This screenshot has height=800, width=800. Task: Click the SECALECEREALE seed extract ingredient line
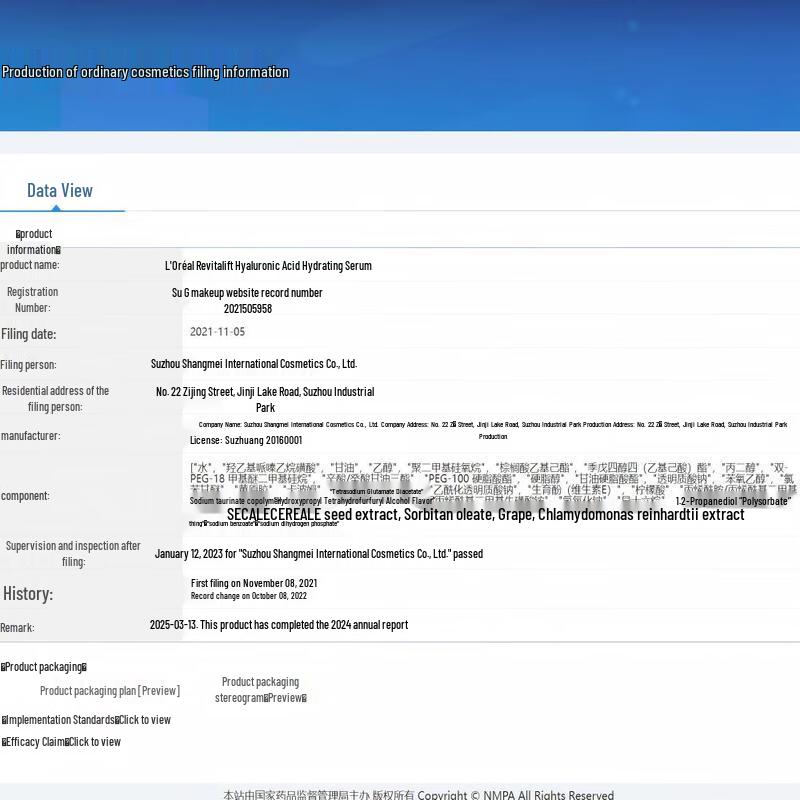click(x=485, y=515)
